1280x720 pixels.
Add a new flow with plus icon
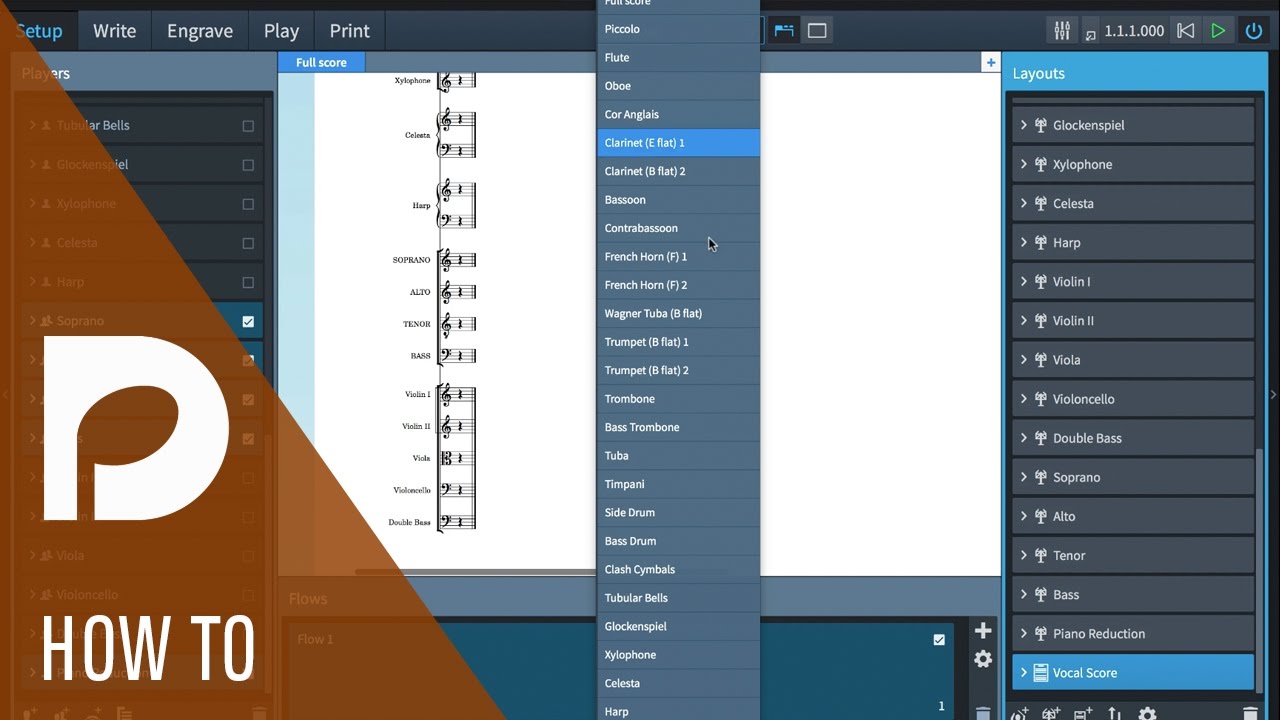tap(983, 630)
